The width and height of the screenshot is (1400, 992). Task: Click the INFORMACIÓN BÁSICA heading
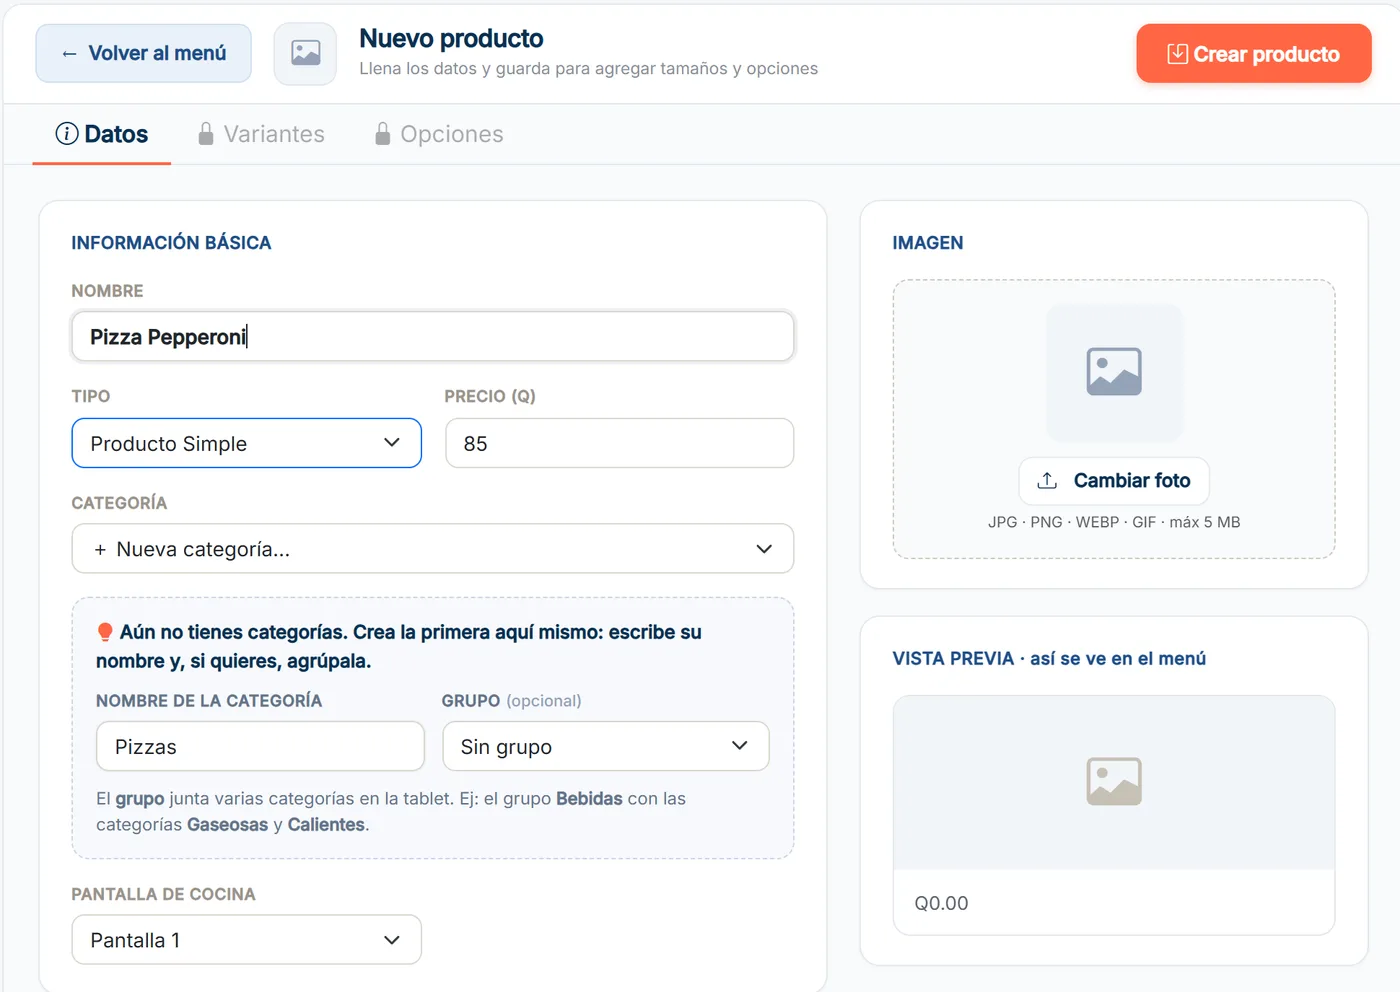[x=171, y=243]
